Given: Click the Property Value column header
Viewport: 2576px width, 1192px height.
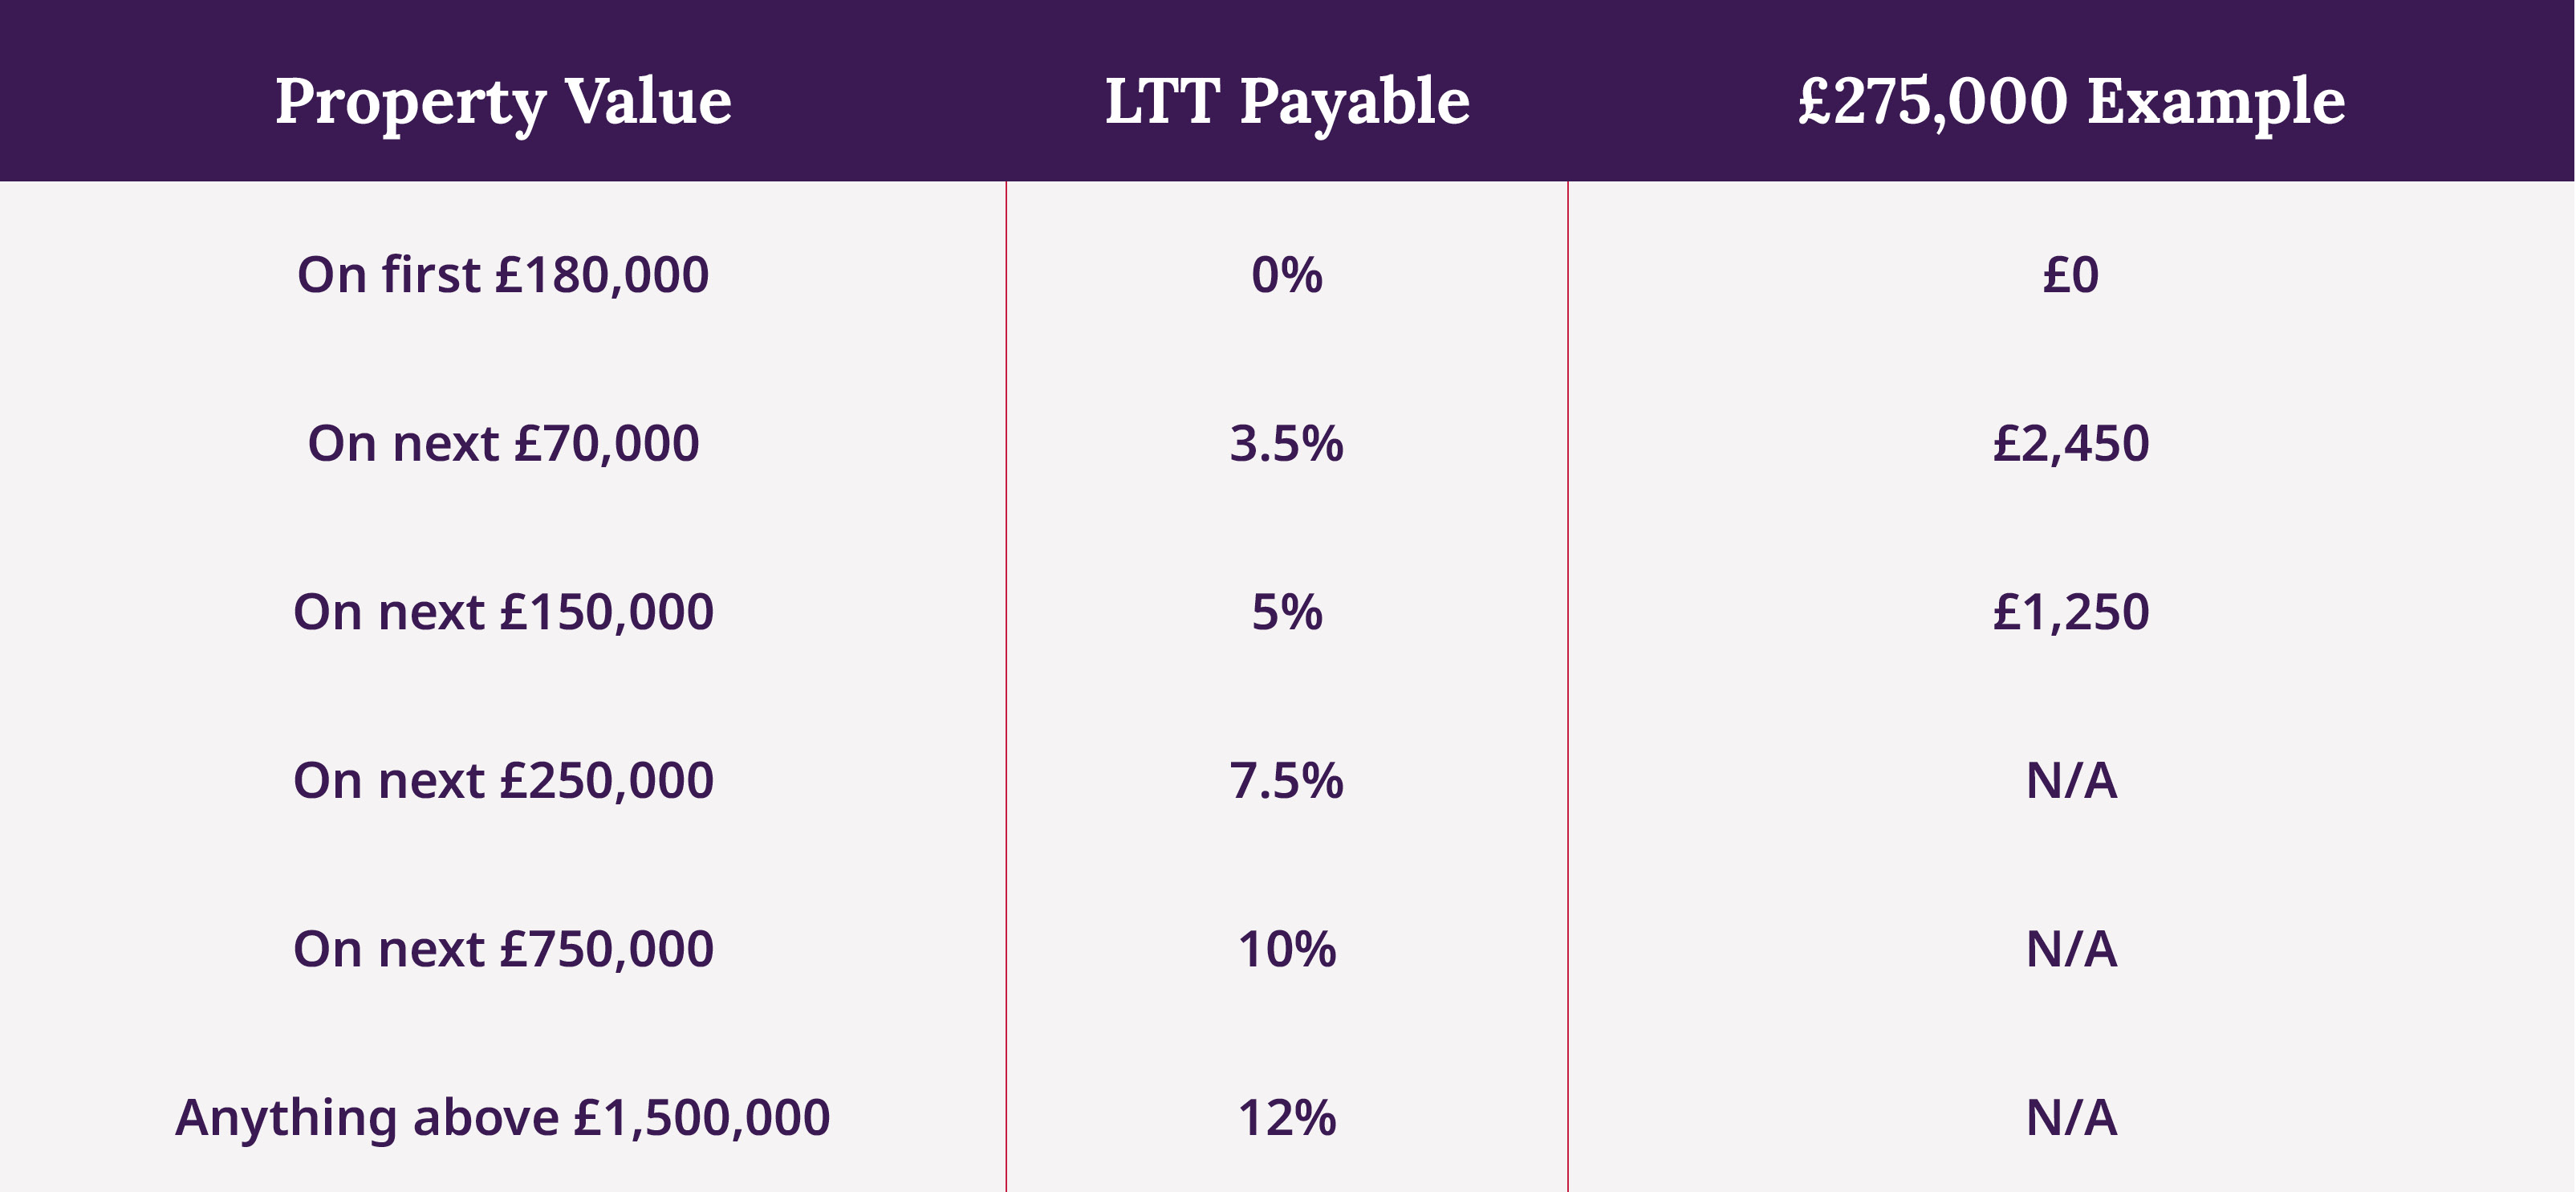Looking at the screenshot, I should [503, 101].
